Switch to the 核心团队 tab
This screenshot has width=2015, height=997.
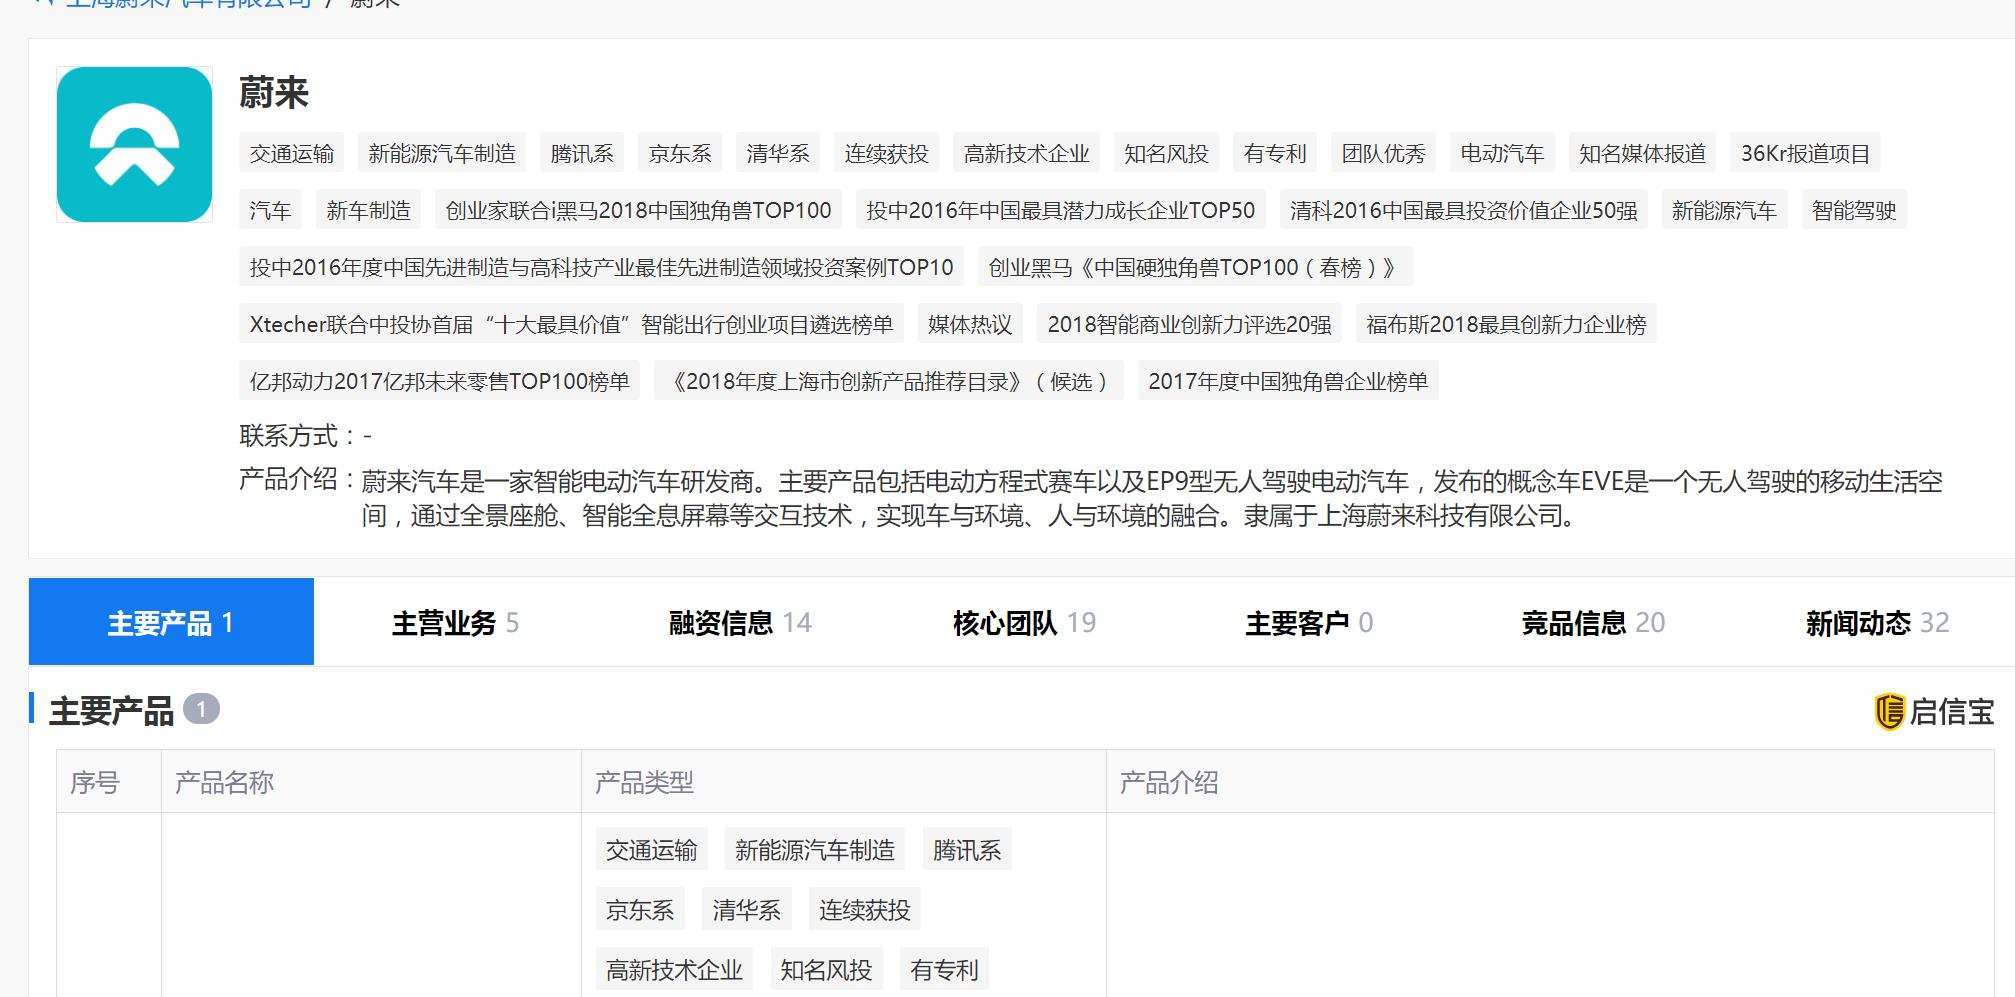click(x=1025, y=622)
